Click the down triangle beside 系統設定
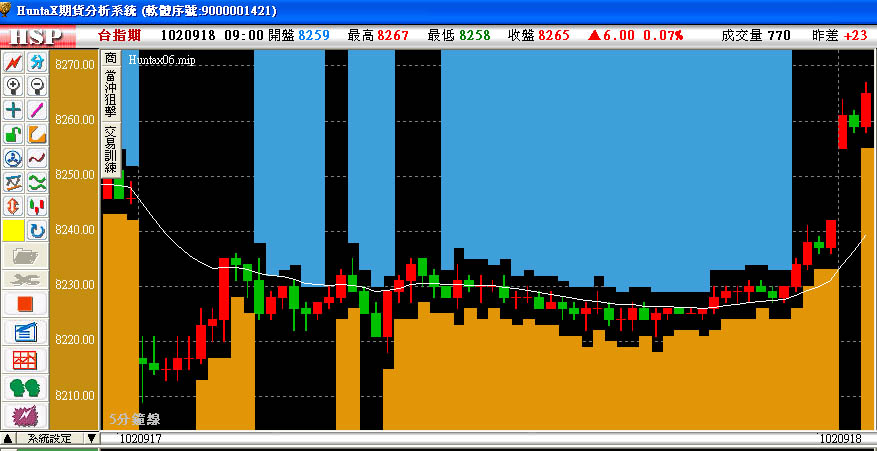 pos(92,439)
